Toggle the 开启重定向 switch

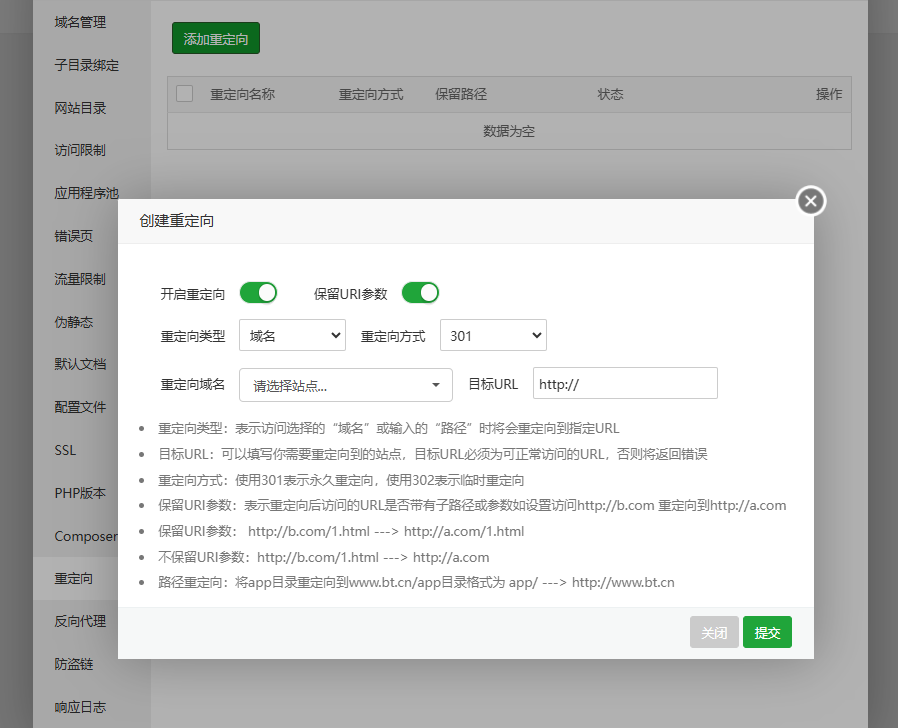click(x=258, y=293)
